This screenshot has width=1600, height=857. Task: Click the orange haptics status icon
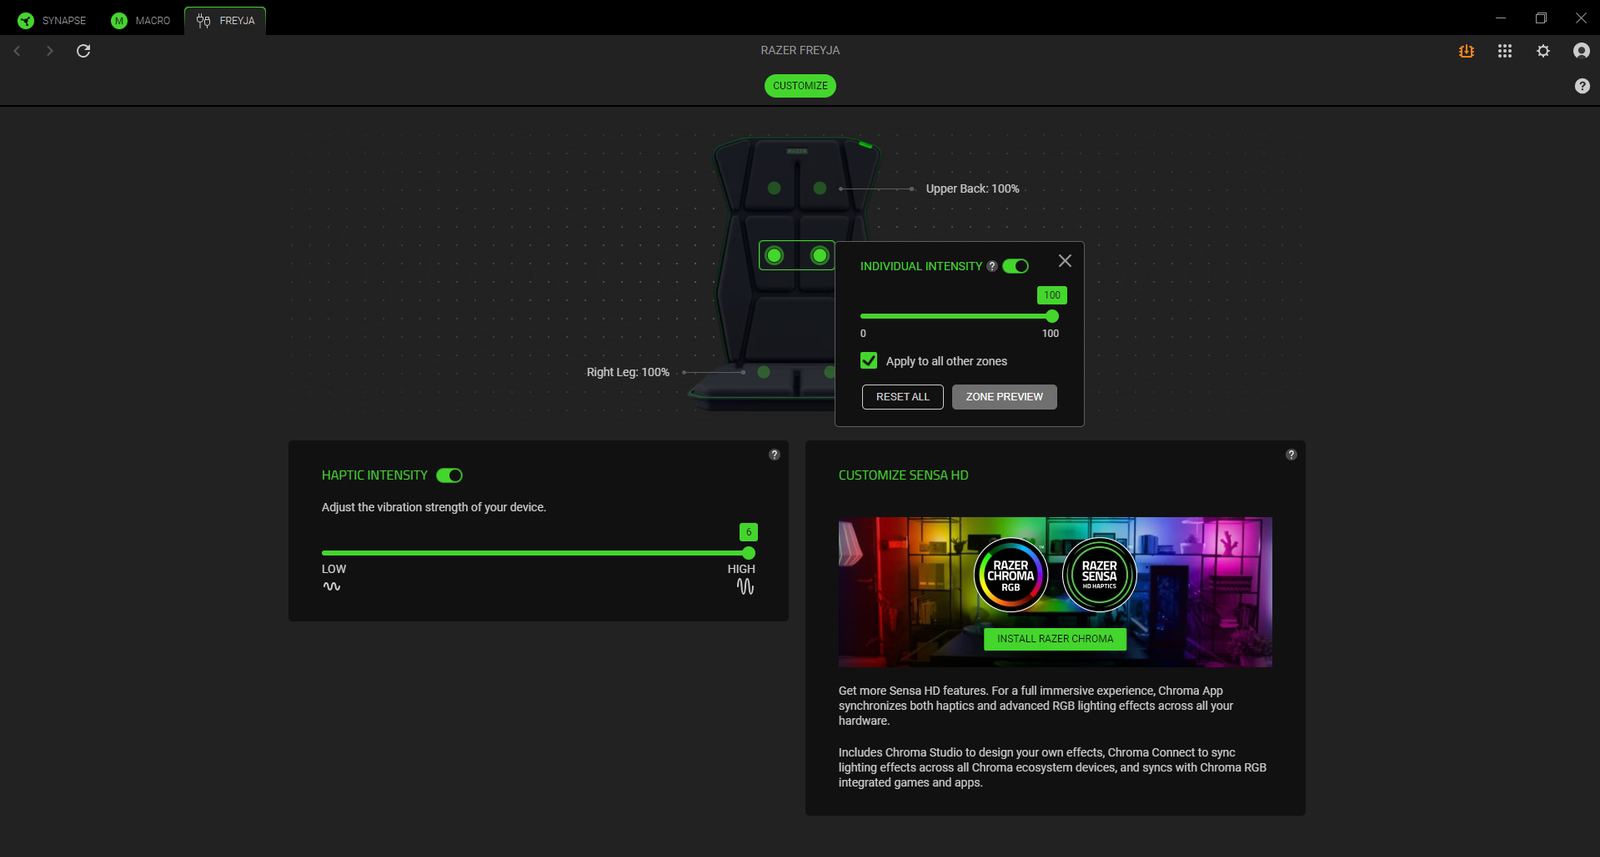pyautogui.click(x=1466, y=51)
